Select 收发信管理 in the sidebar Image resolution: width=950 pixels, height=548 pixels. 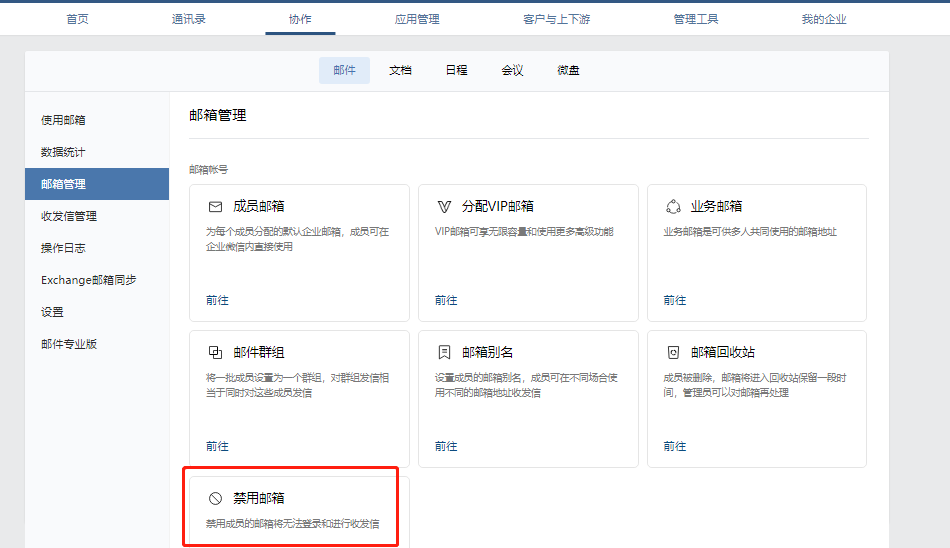tap(69, 216)
